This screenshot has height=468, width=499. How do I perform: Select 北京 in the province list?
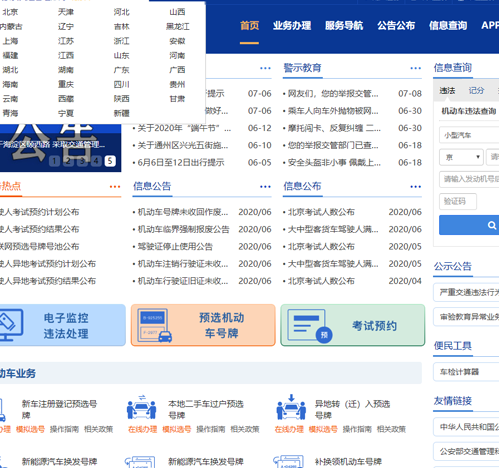(10, 12)
